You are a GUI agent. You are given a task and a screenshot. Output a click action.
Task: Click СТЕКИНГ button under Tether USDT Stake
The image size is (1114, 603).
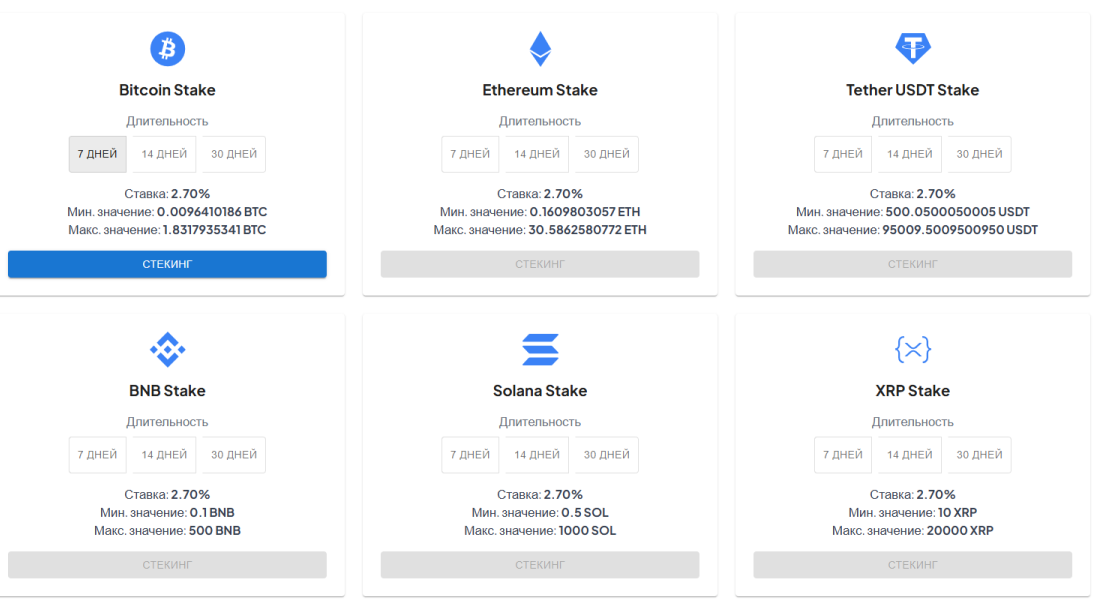912,264
